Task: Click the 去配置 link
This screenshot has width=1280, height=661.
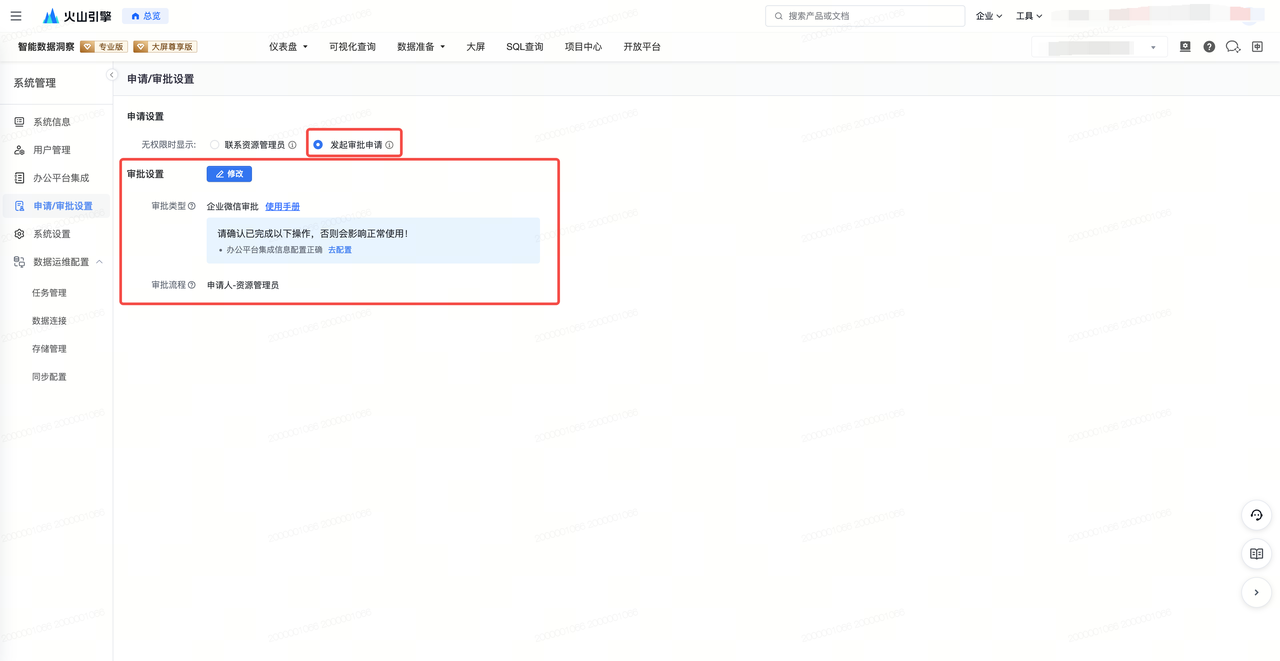Action: tap(340, 250)
